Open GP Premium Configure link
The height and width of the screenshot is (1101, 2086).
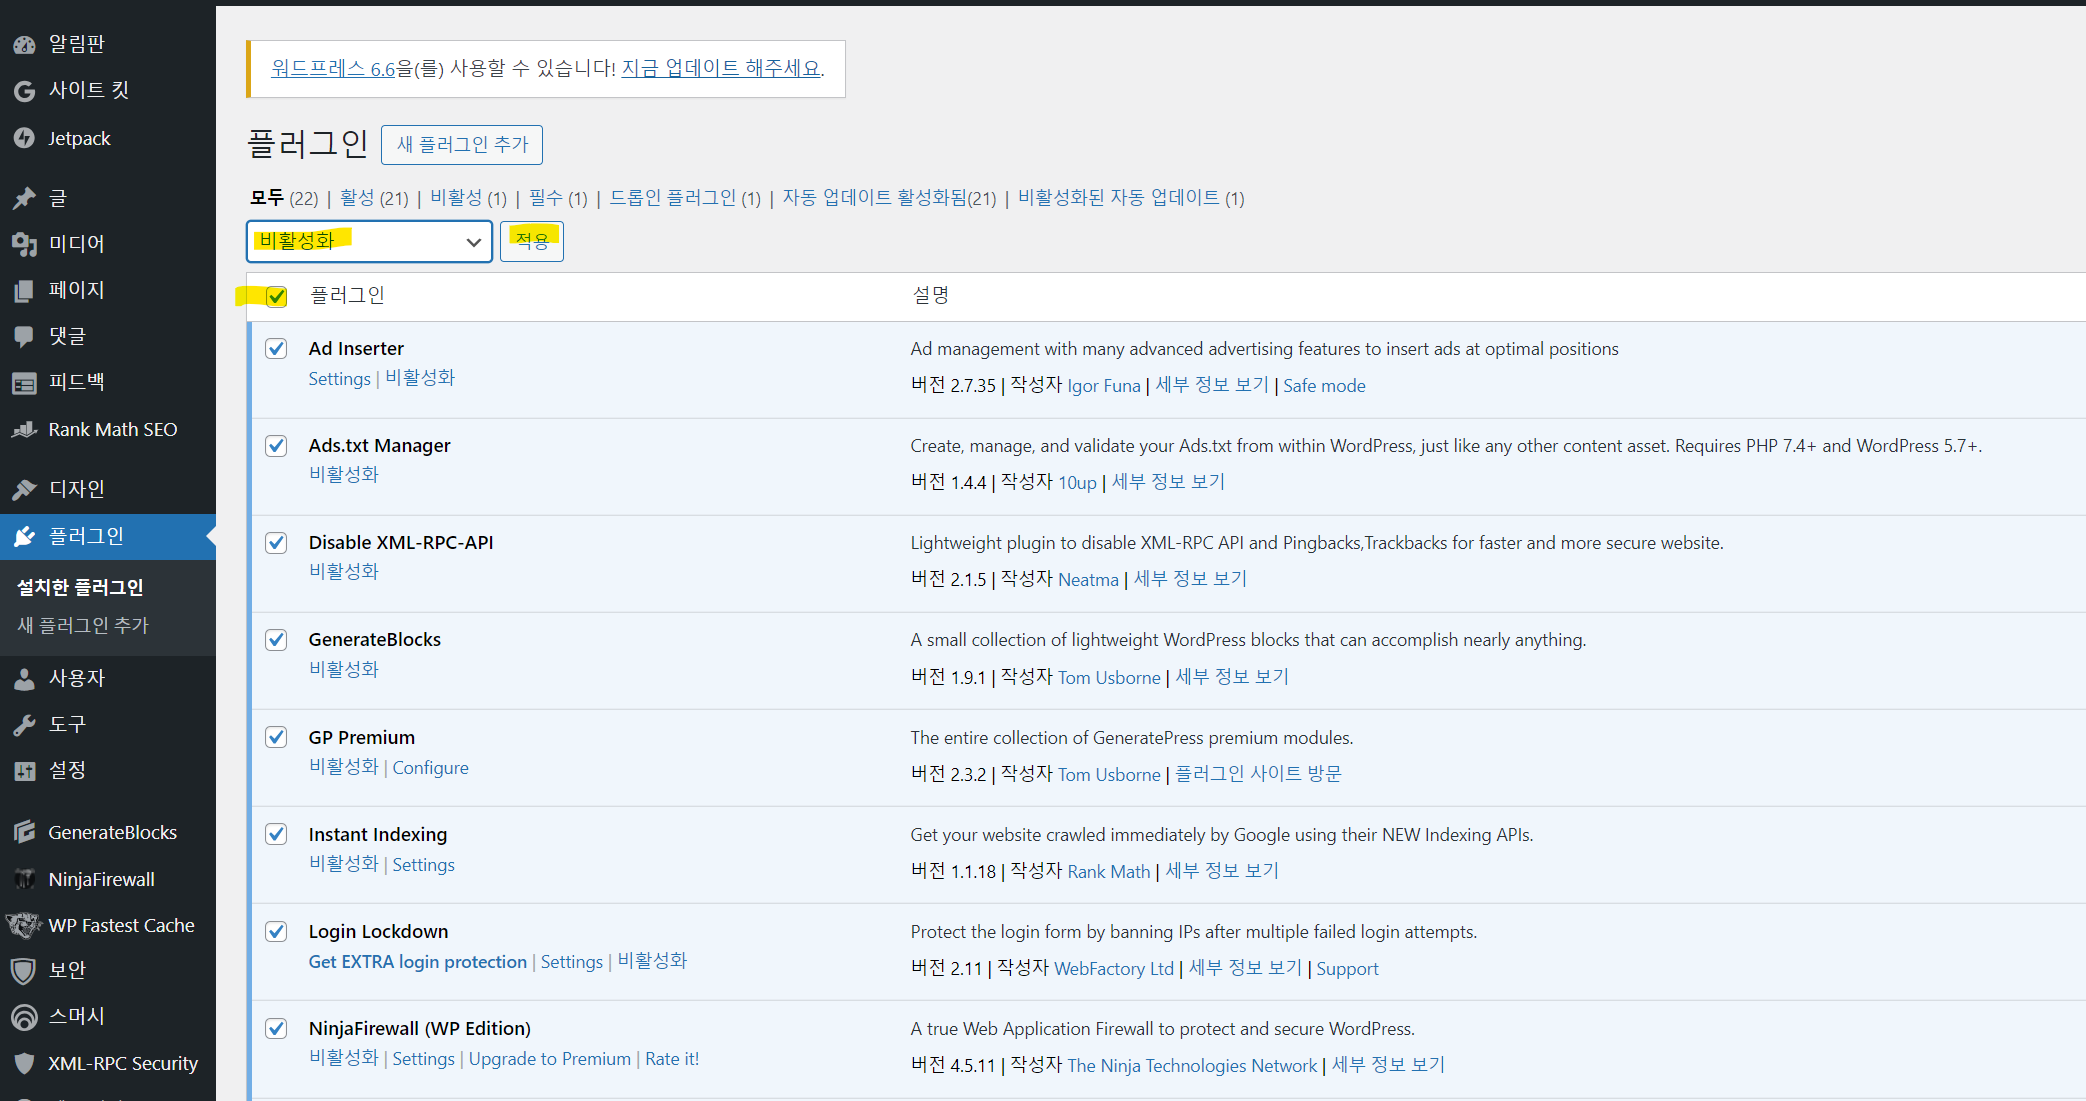(x=430, y=768)
